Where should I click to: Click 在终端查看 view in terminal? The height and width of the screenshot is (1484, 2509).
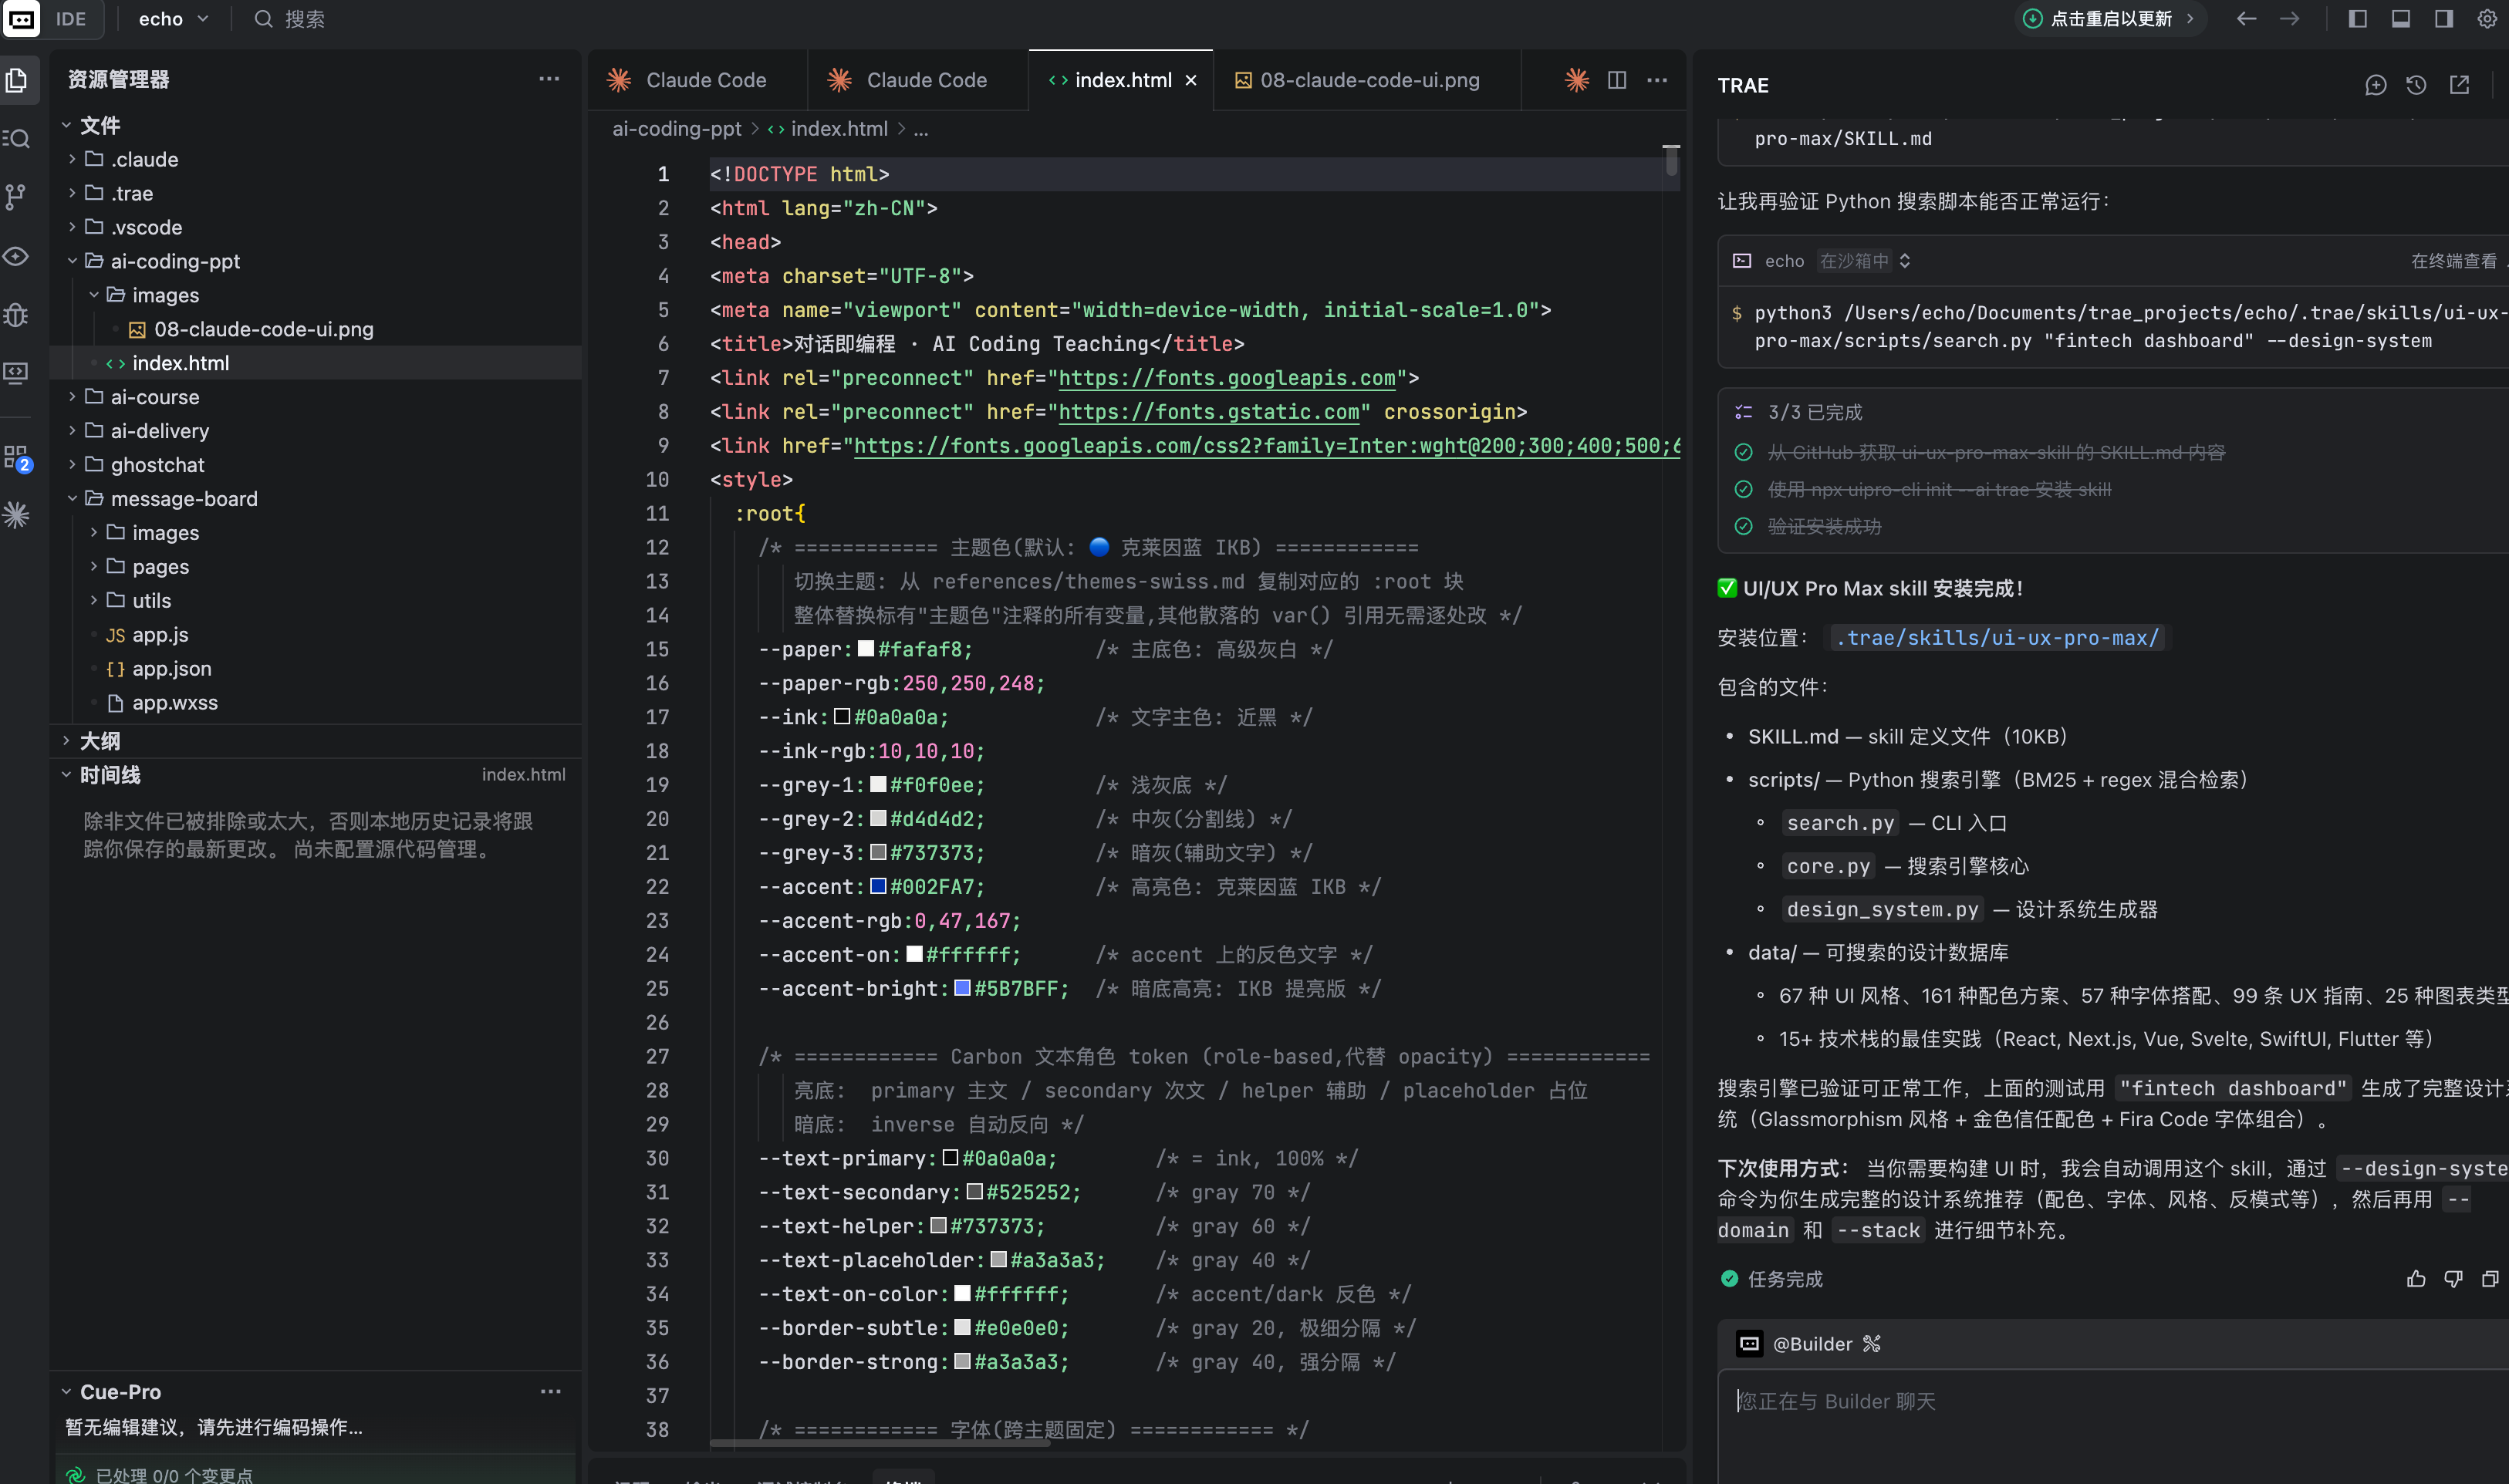point(2453,261)
